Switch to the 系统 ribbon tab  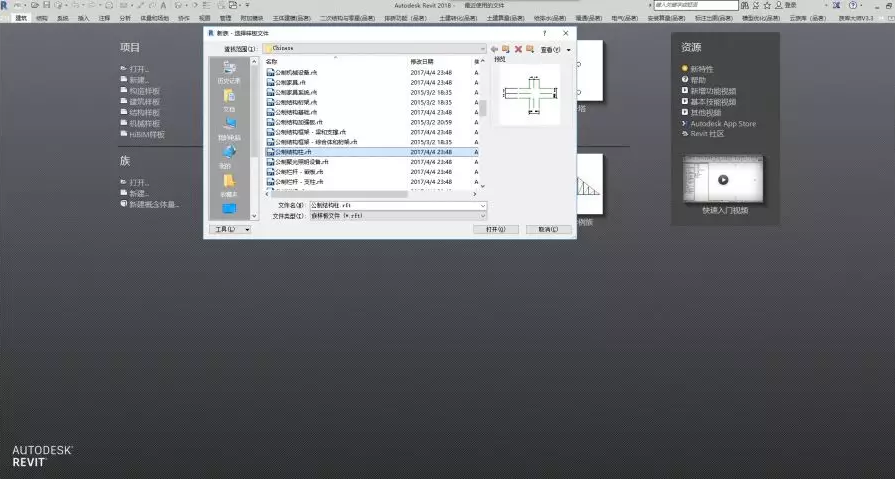[62, 18]
